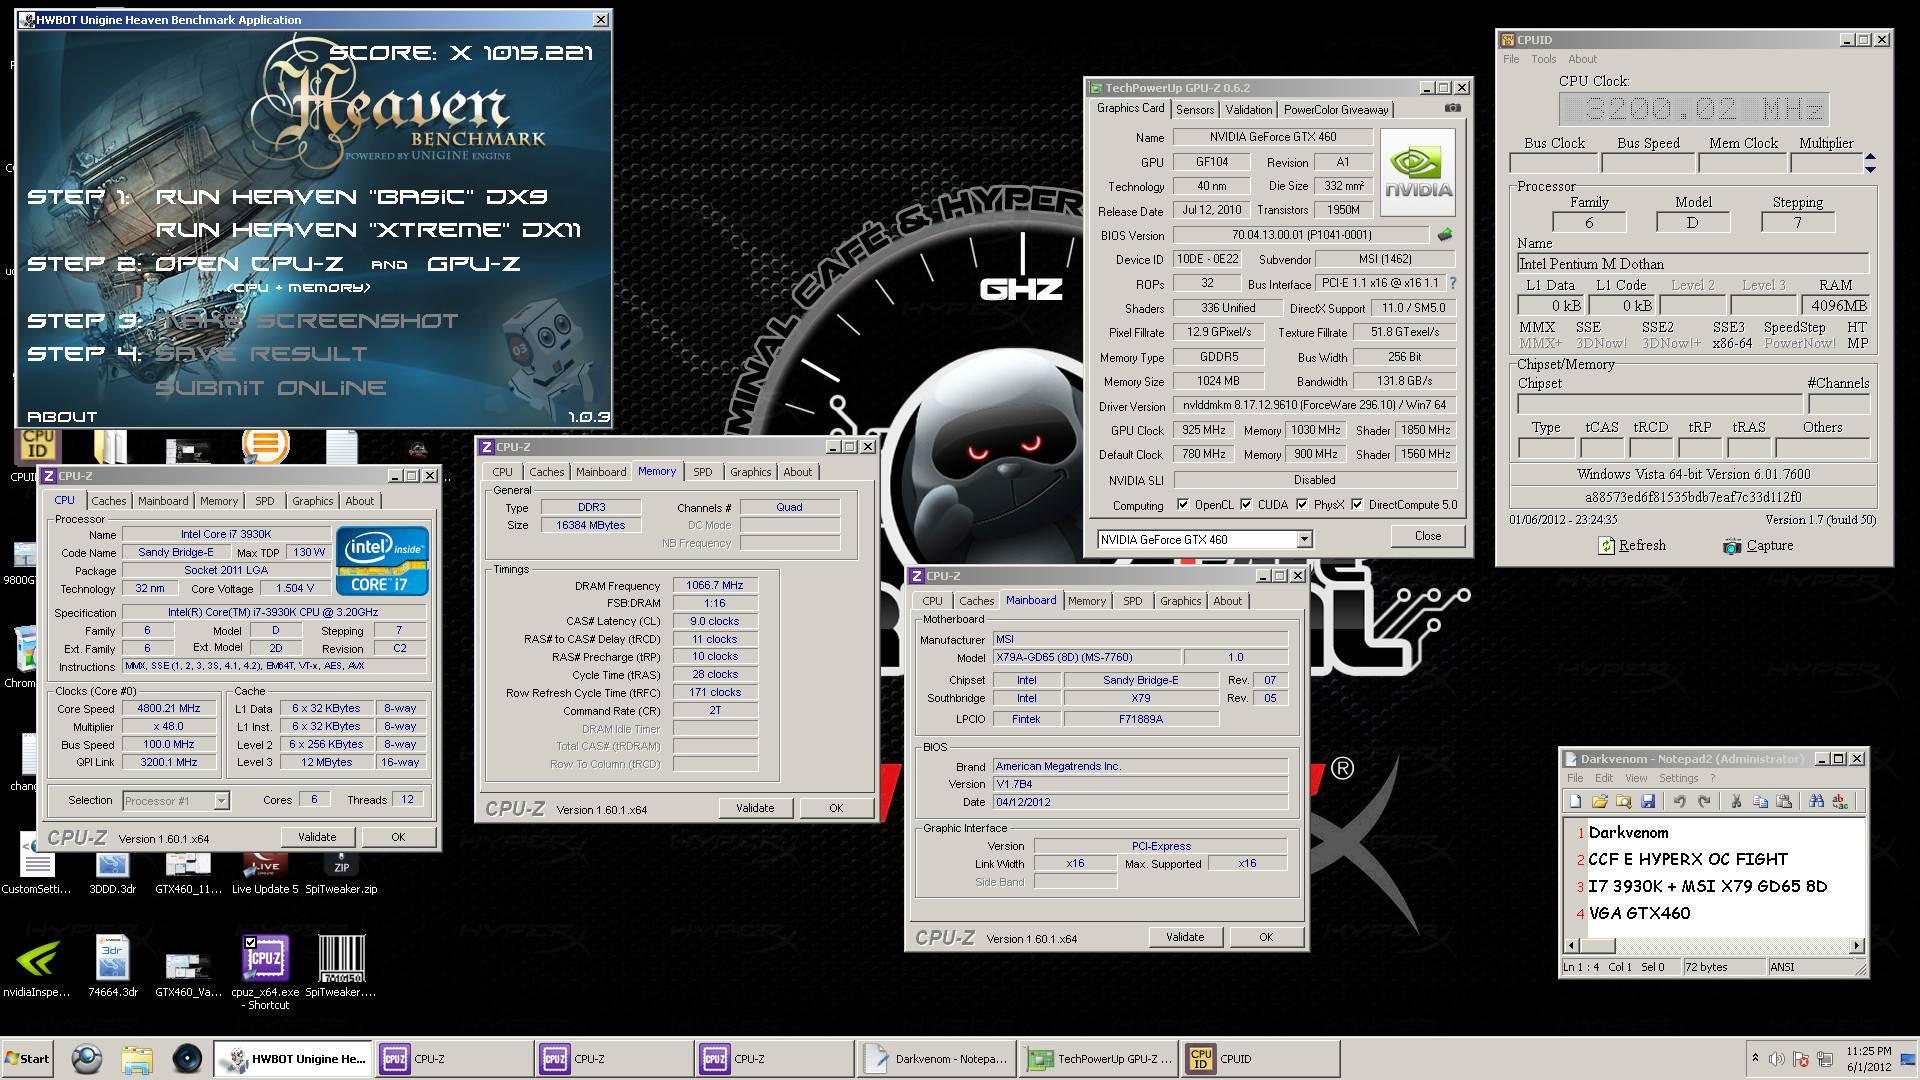Image resolution: width=1920 pixels, height=1080 pixels.
Task: Toggle the PhysX checkbox in GPU-Z
Action: tap(1302, 504)
